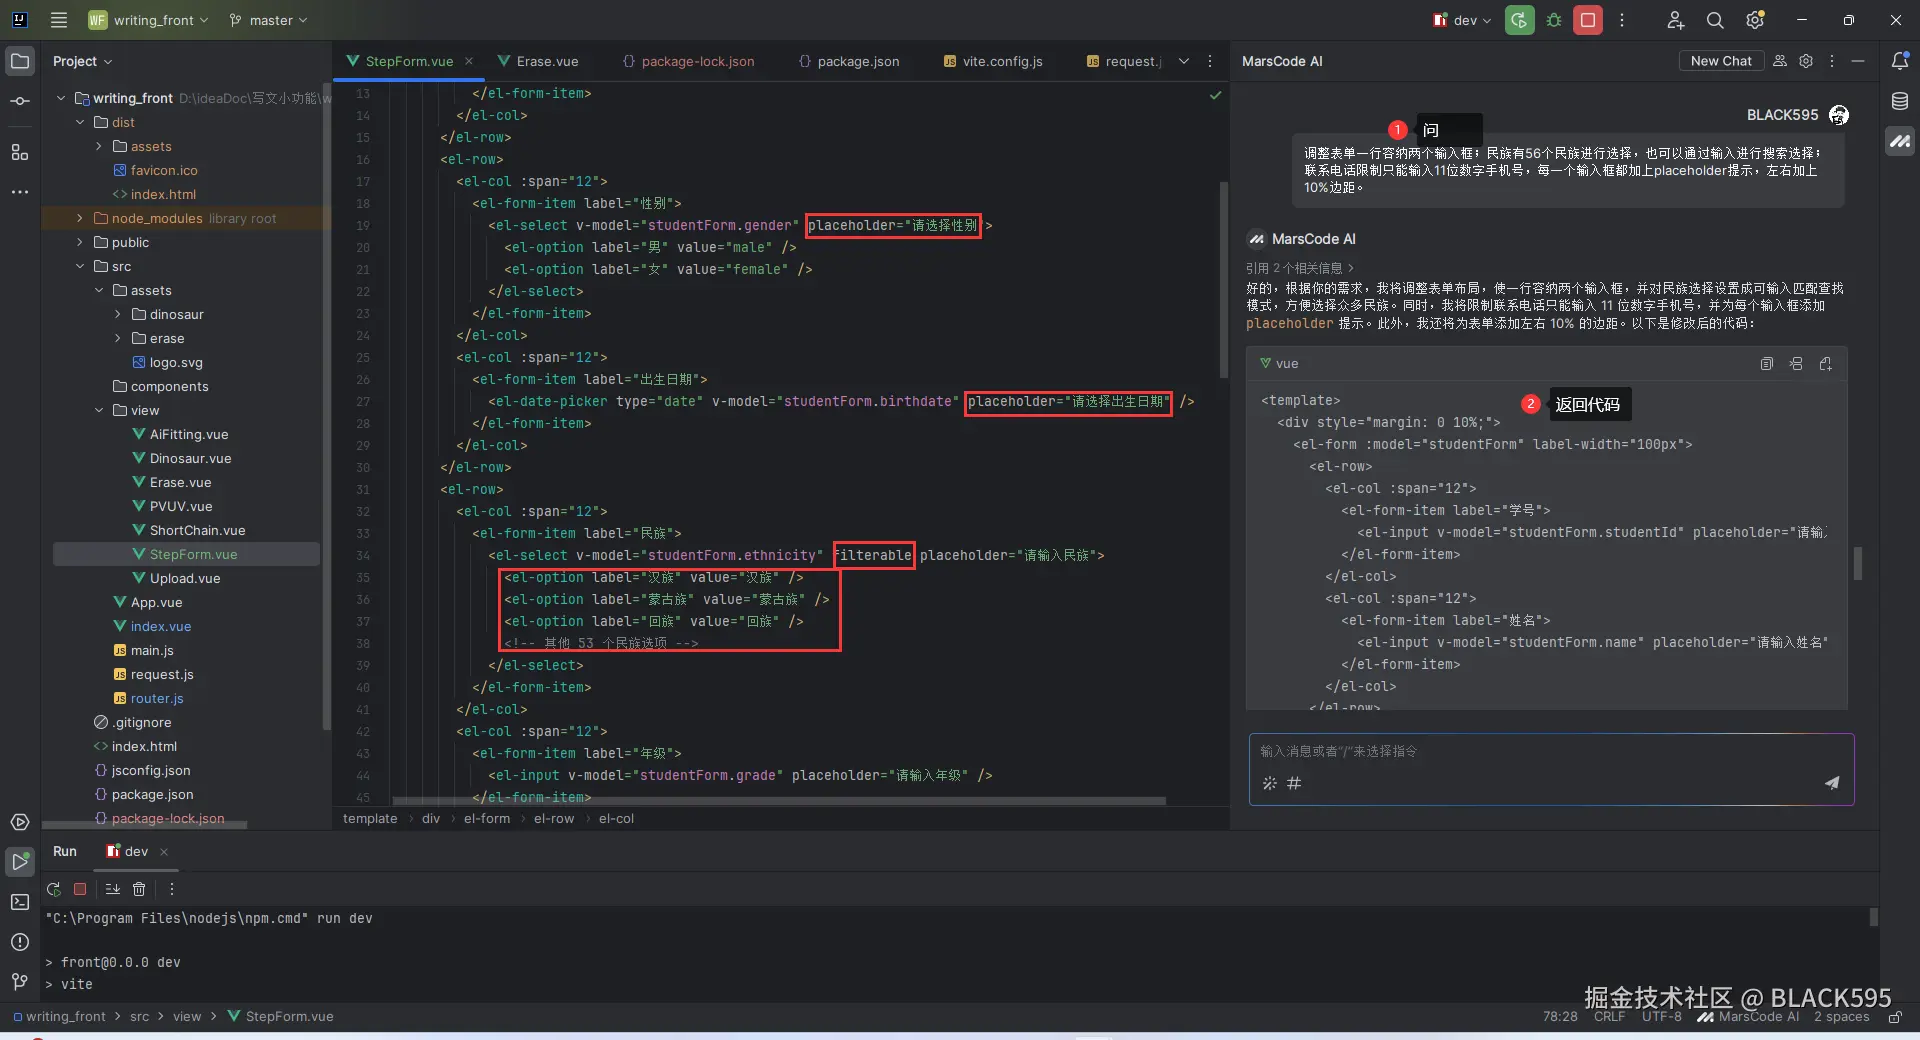This screenshot has width=1920, height=1040.
Task: Start a New Chat in MarsCode AI
Action: tap(1721, 61)
